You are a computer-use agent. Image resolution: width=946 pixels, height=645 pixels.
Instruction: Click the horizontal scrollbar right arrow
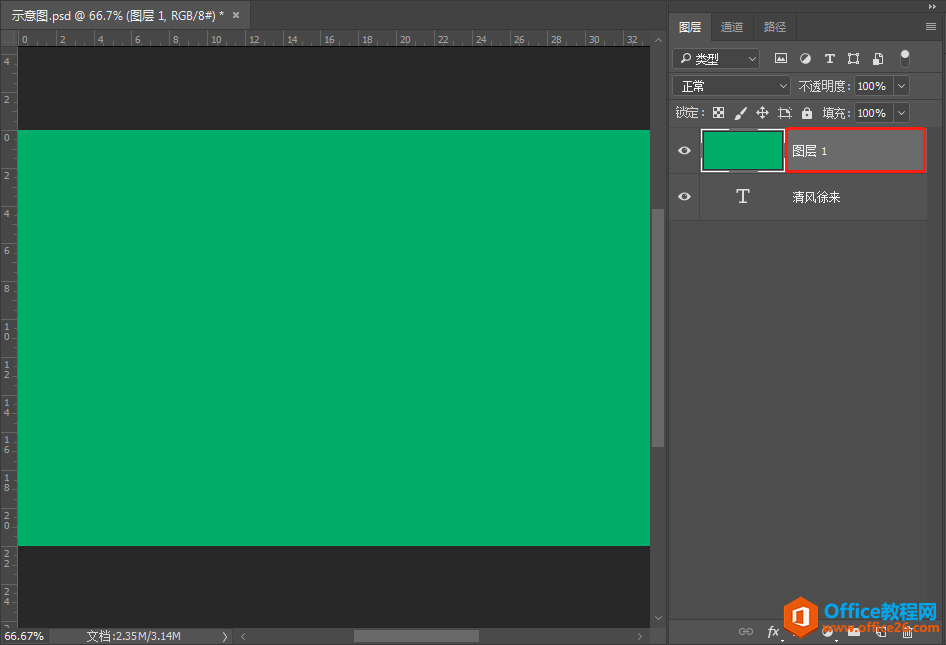[x=640, y=636]
